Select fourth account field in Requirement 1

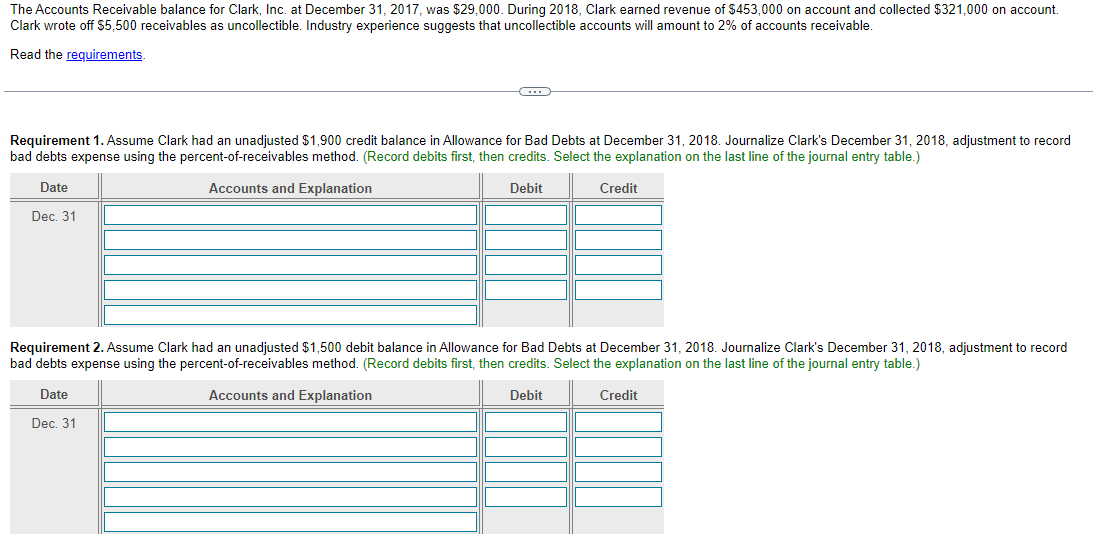click(291, 290)
